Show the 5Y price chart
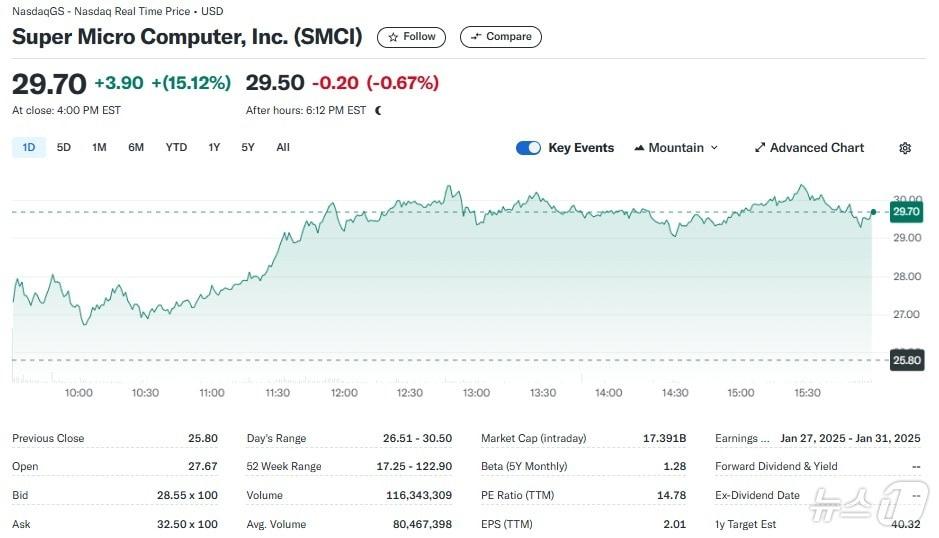The width and height of the screenshot is (939, 538). (x=248, y=147)
